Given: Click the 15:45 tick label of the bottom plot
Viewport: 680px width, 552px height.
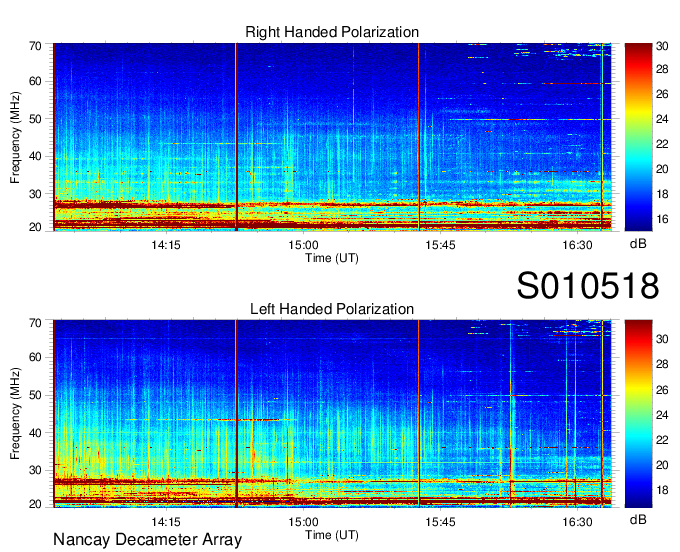Looking at the screenshot, I should [x=440, y=522].
